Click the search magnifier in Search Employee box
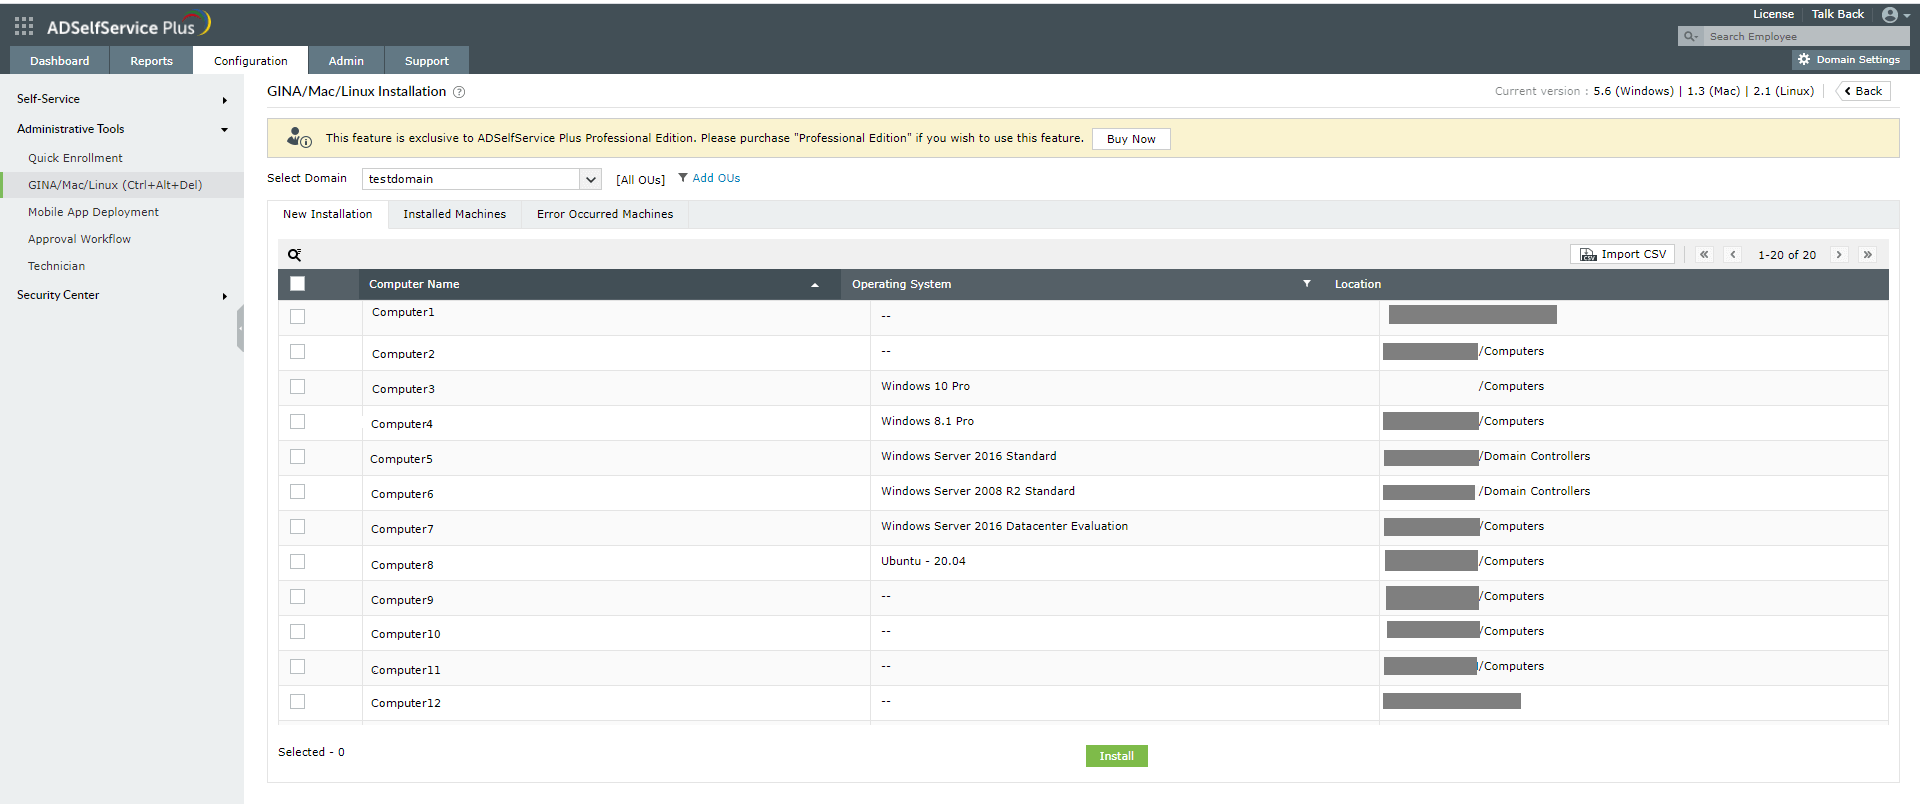The image size is (1920, 804). (1690, 37)
